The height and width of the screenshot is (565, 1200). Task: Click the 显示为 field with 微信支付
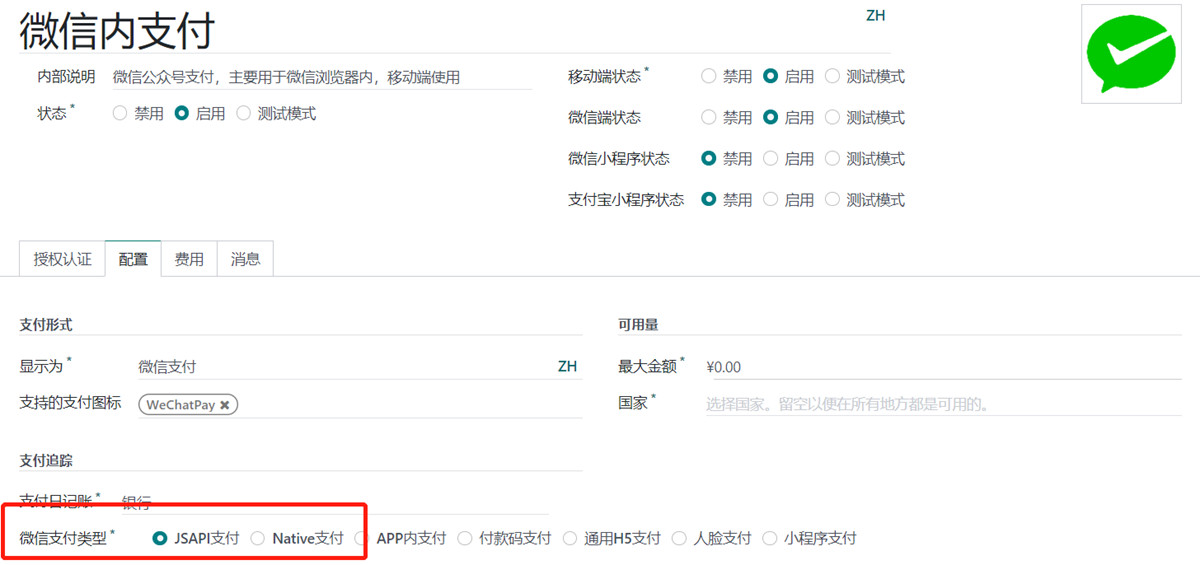click(x=345, y=367)
